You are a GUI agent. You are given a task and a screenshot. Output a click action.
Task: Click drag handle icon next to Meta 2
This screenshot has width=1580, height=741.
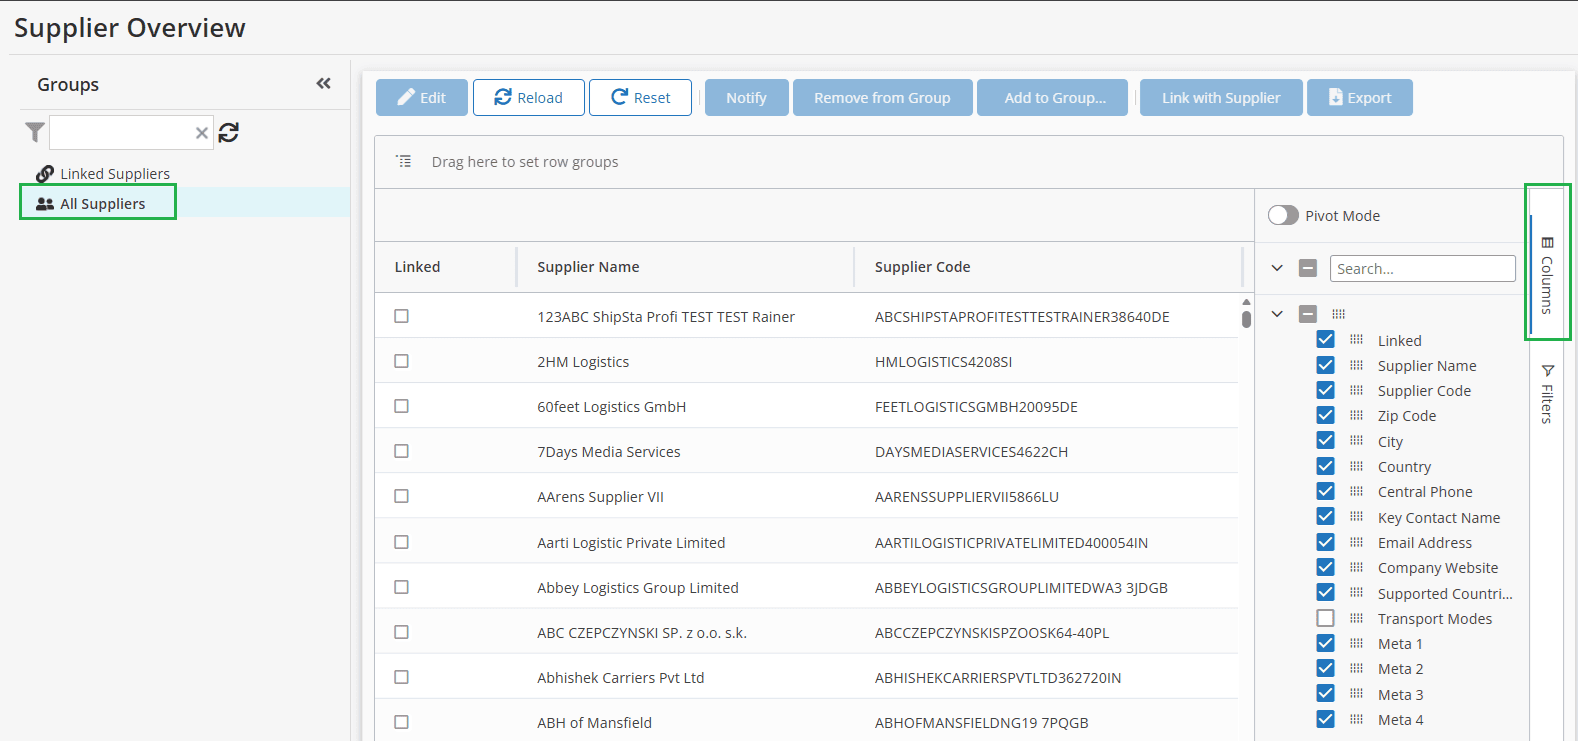[1356, 668]
